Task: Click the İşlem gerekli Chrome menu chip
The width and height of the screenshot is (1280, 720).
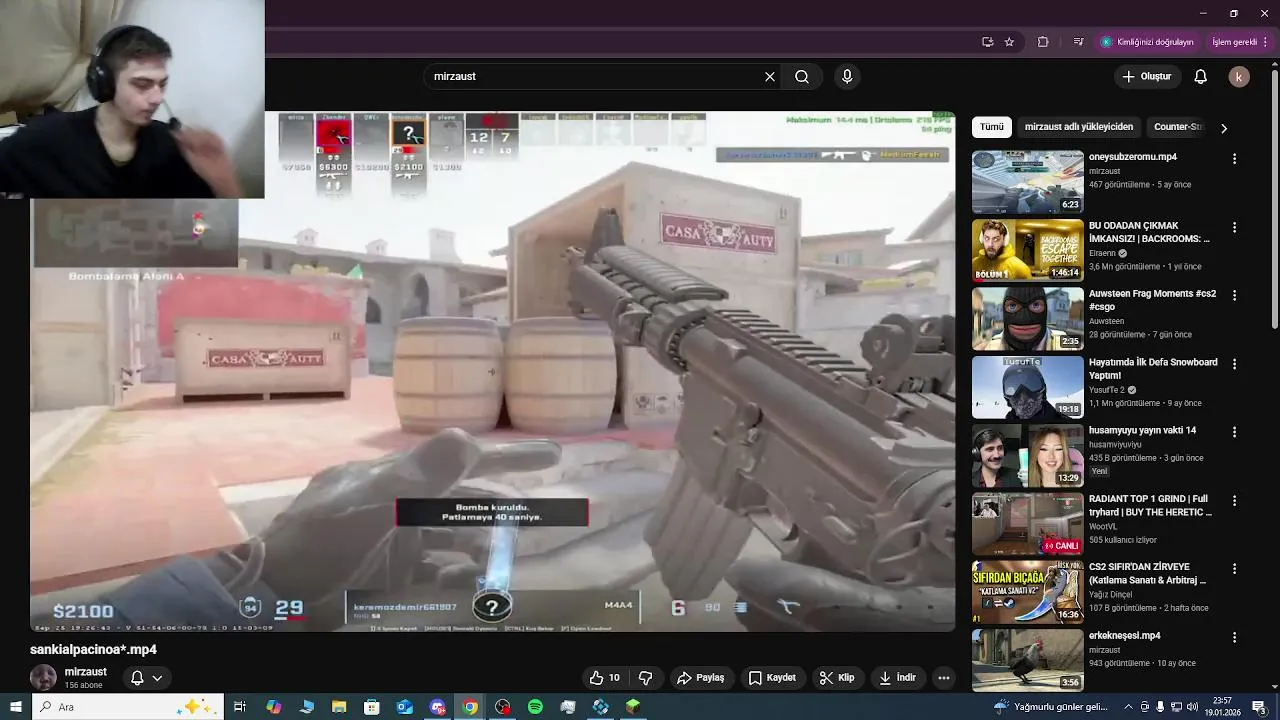Action: pyautogui.click(x=1239, y=42)
